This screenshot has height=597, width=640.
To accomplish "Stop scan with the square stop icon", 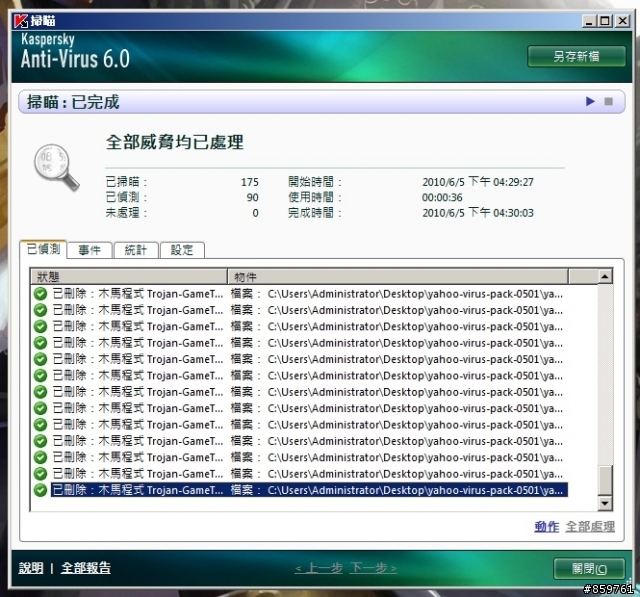I will point(608,101).
